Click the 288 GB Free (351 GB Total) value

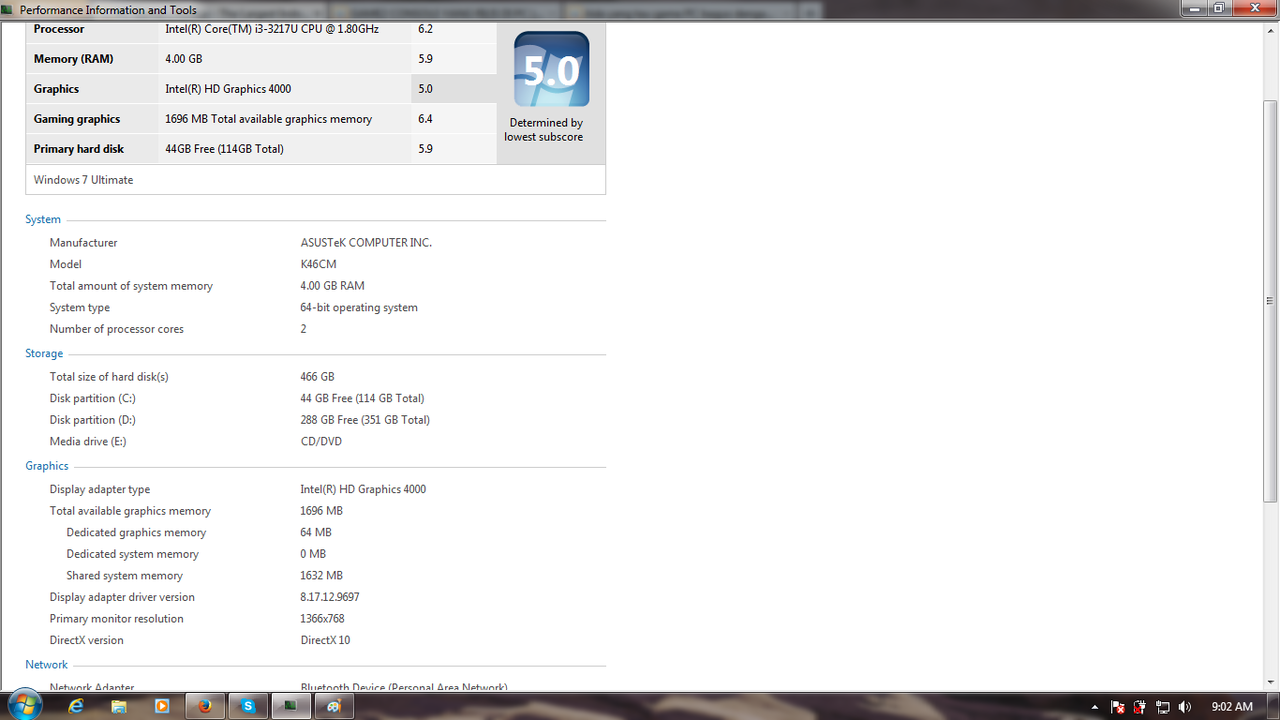[365, 420]
